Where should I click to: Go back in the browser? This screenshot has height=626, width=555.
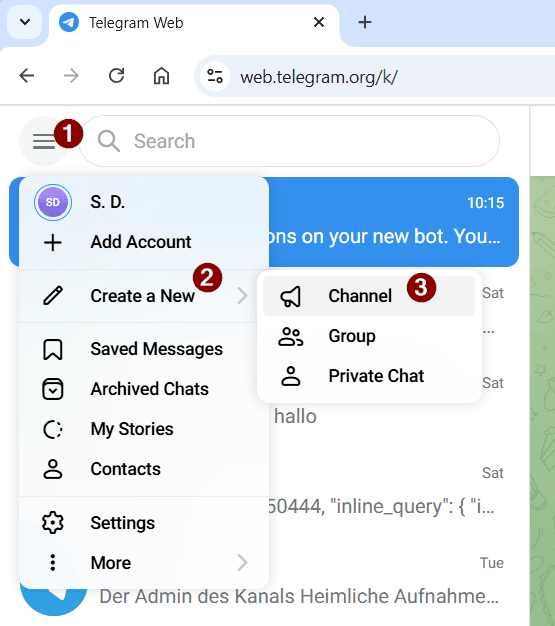27,75
